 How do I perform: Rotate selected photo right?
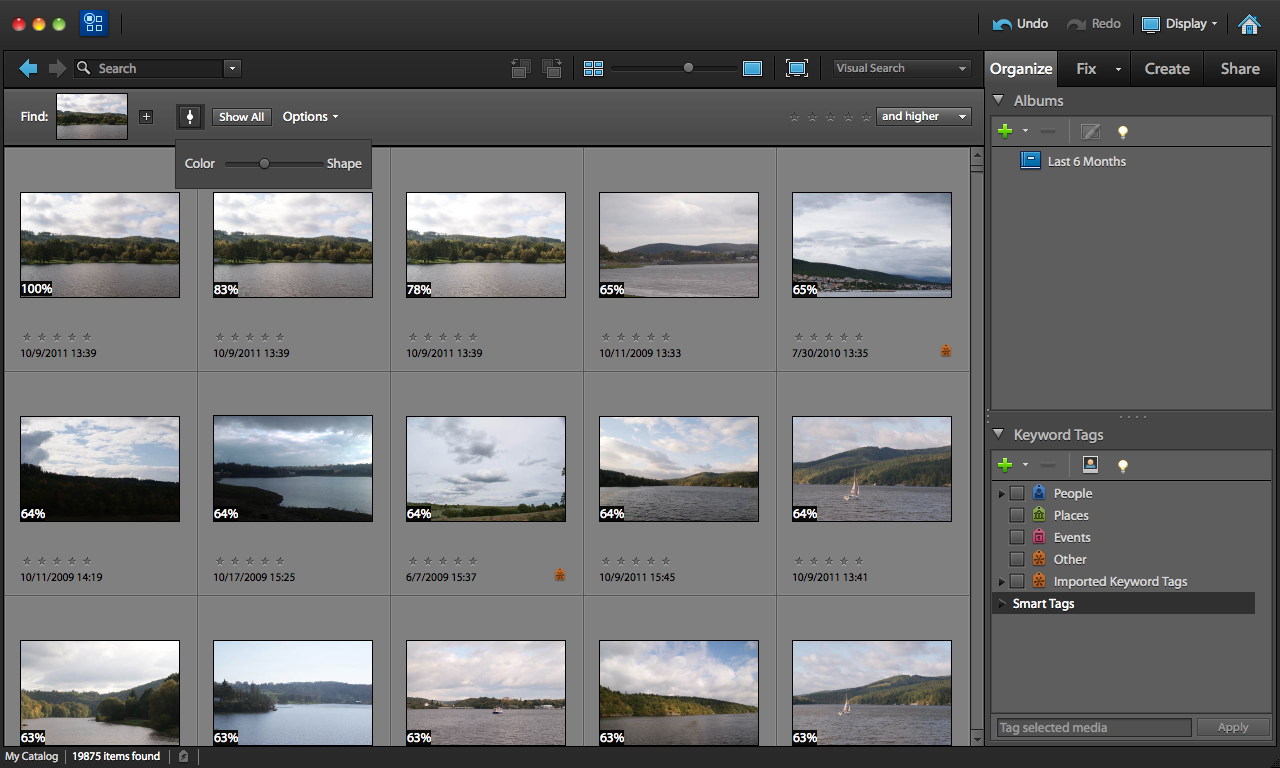[x=552, y=68]
